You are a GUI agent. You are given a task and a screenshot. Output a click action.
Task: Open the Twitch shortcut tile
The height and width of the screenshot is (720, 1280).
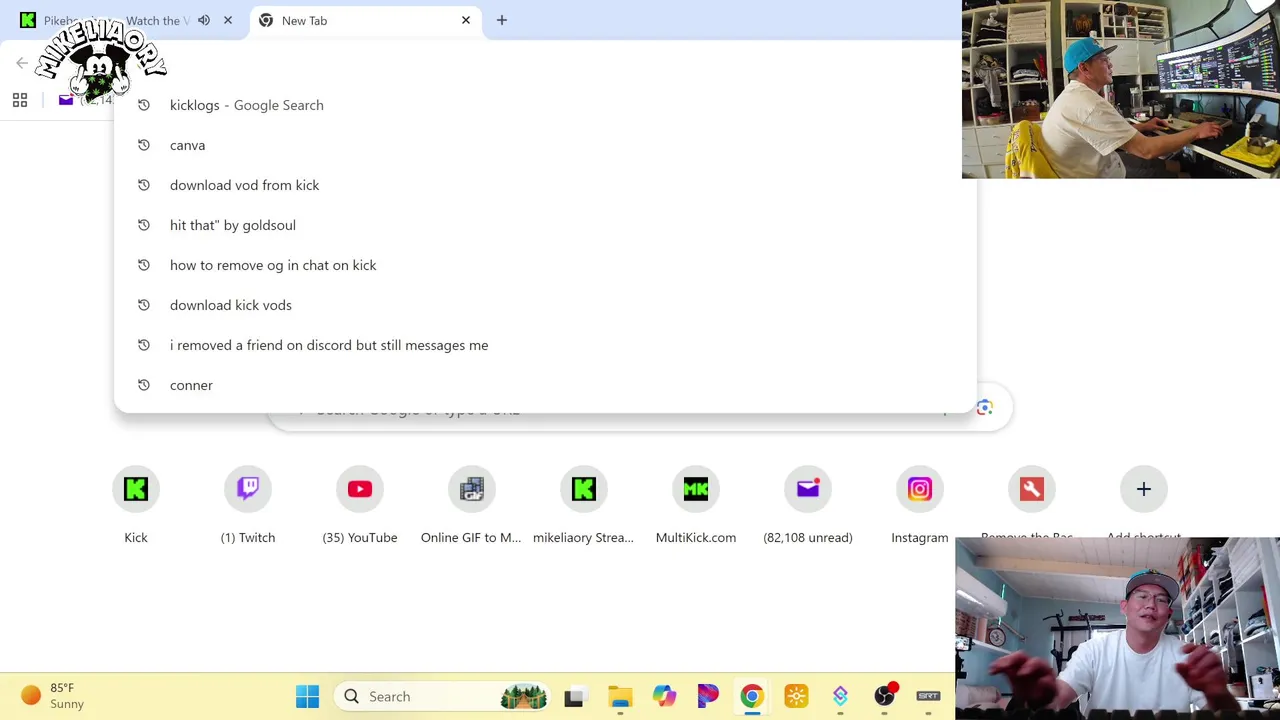[x=248, y=506]
